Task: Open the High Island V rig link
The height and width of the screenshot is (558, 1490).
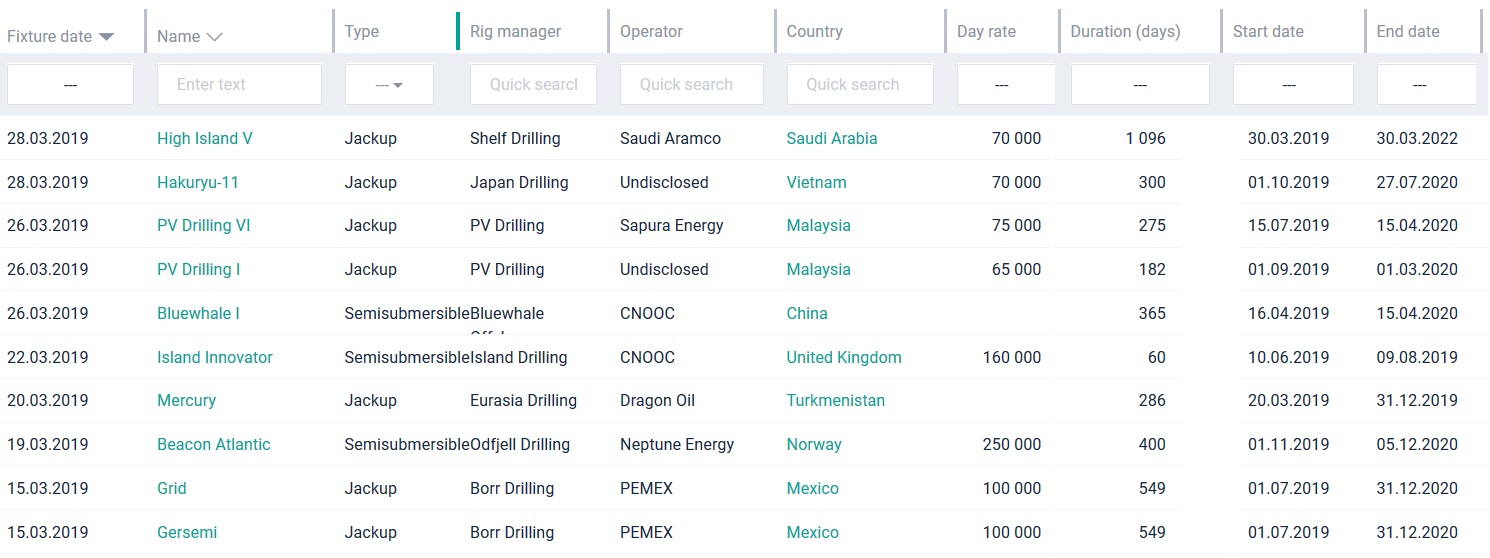Action: [204, 139]
